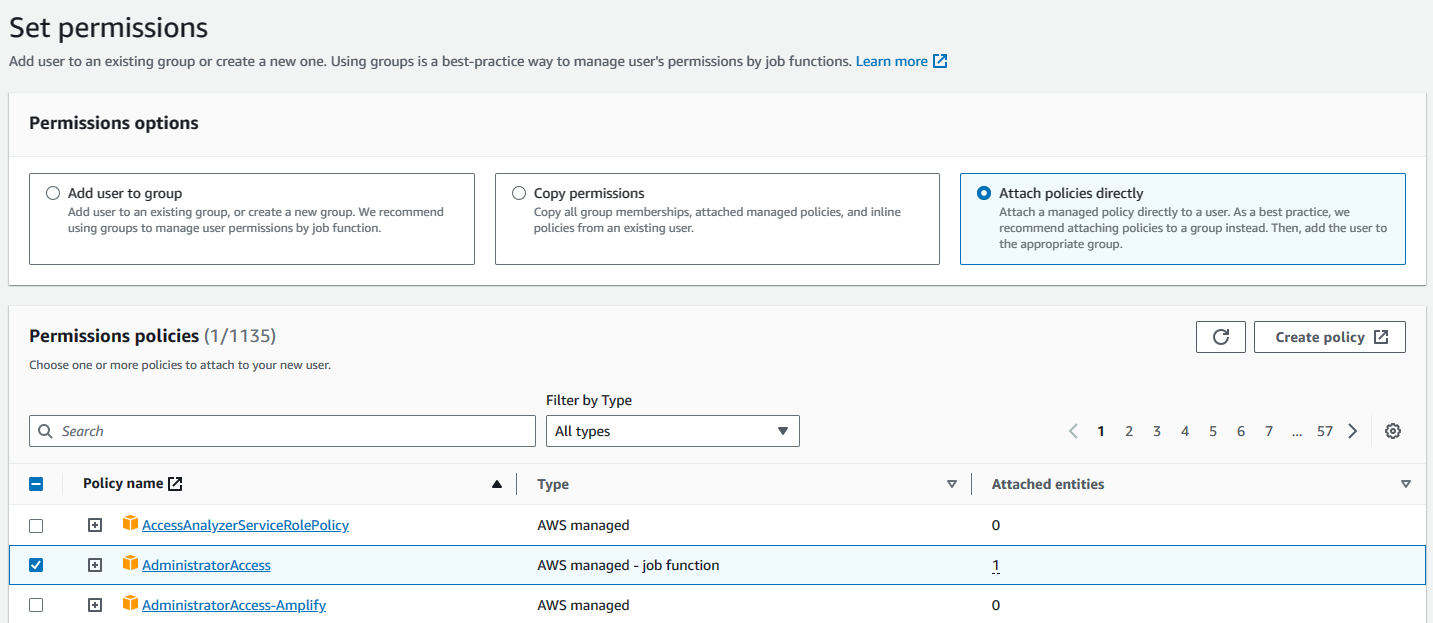Viewport: 1433px width, 623px height.
Task: Select the Add user to group option
Action: coord(53,193)
